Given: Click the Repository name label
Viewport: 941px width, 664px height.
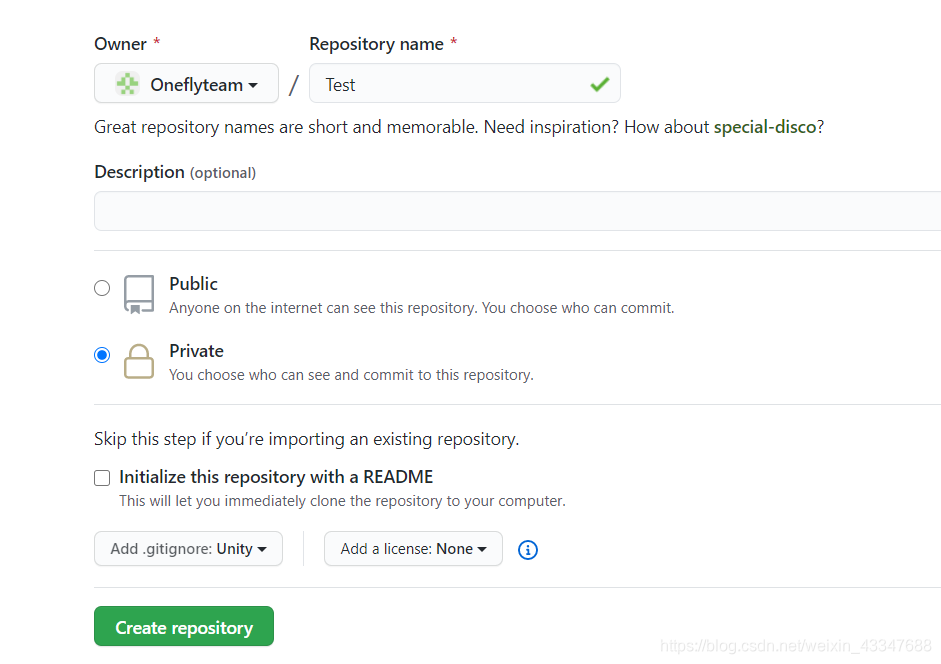Looking at the screenshot, I should pos(376,44).
